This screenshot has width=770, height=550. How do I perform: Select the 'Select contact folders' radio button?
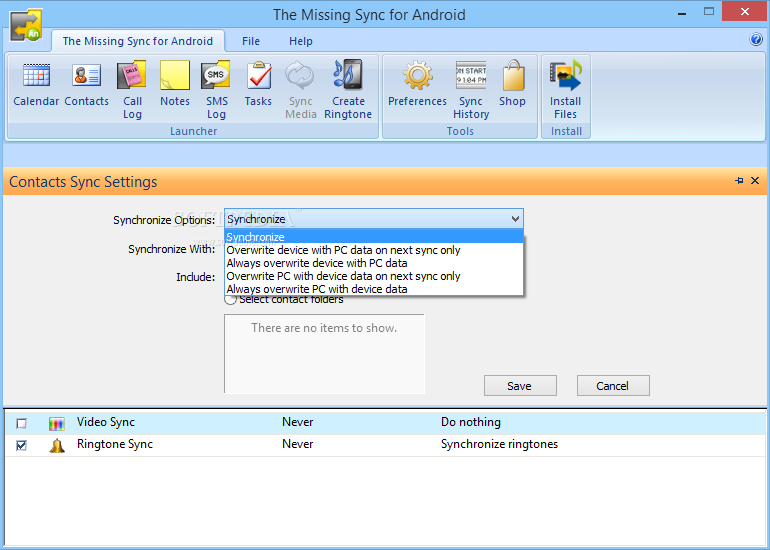point(230,299)
